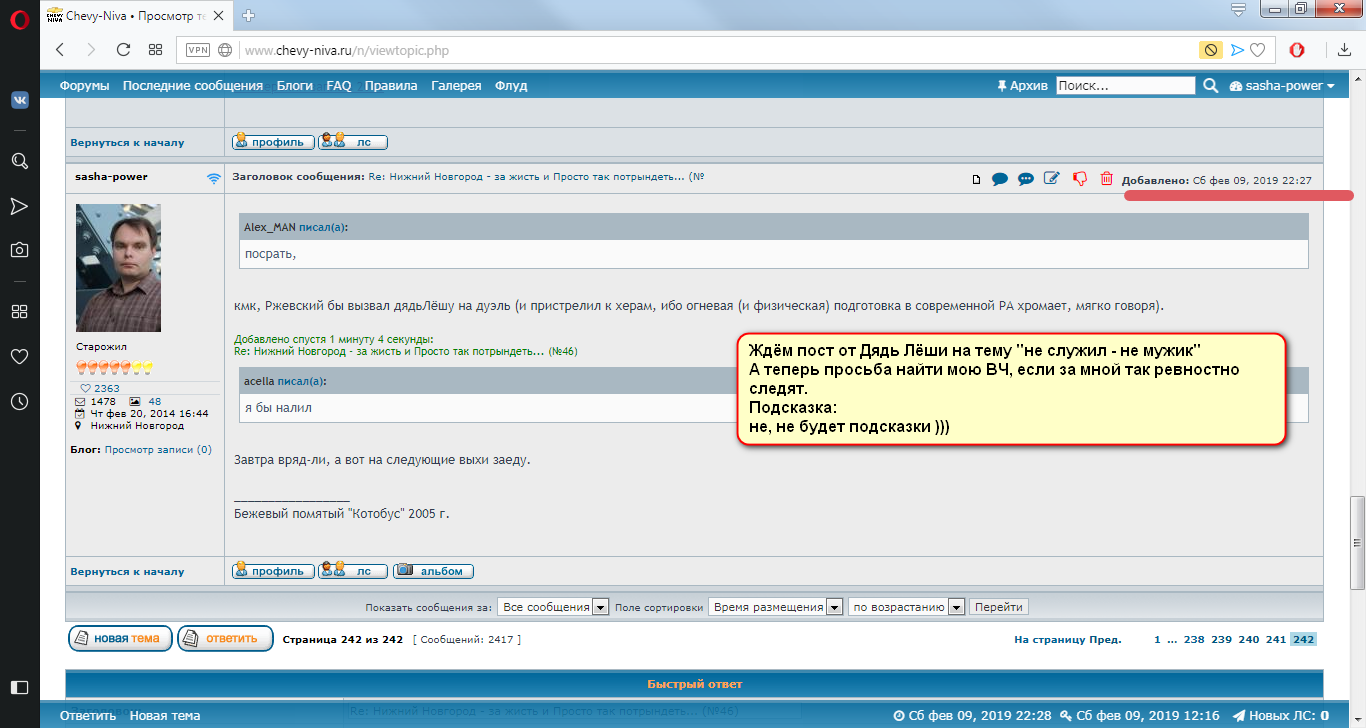Screen dimensions: 1366x728
Task: Click the edit post pencil icon
Action: [x=1051, y=179]
